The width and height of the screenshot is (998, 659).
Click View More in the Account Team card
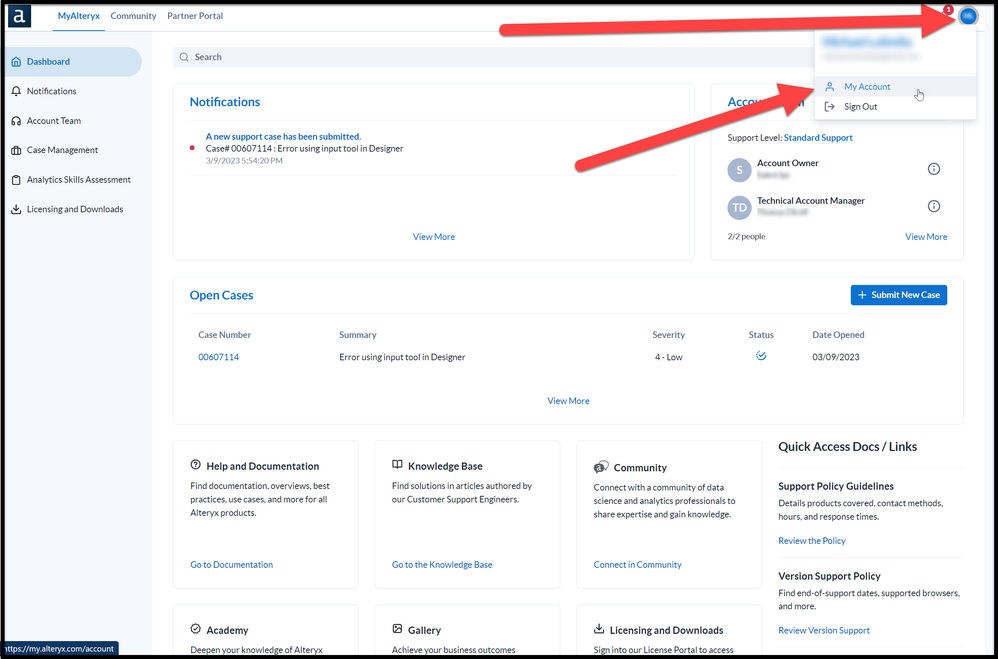pyautogui.click(x=926, y=237)
